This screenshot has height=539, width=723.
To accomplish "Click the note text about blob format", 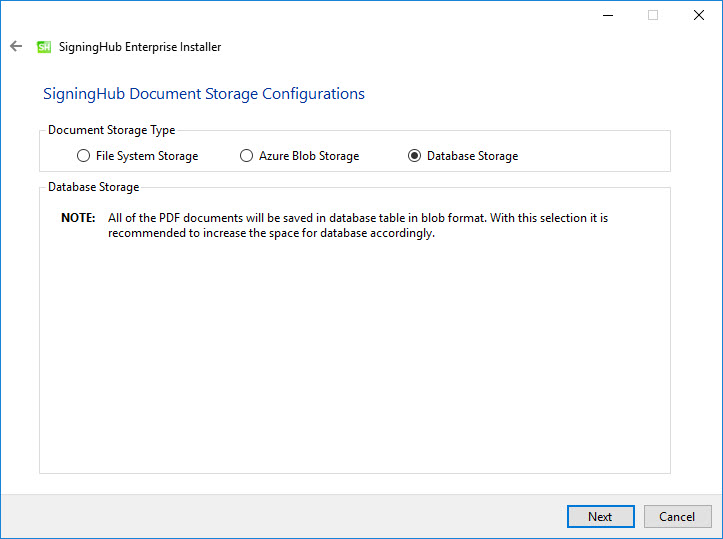I will click(358, 225).
